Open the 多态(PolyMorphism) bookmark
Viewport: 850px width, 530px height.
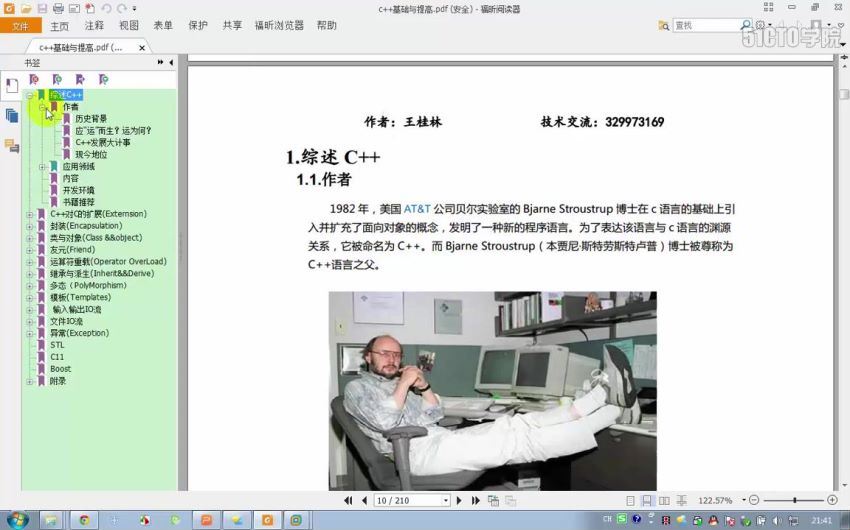(88, 286)
